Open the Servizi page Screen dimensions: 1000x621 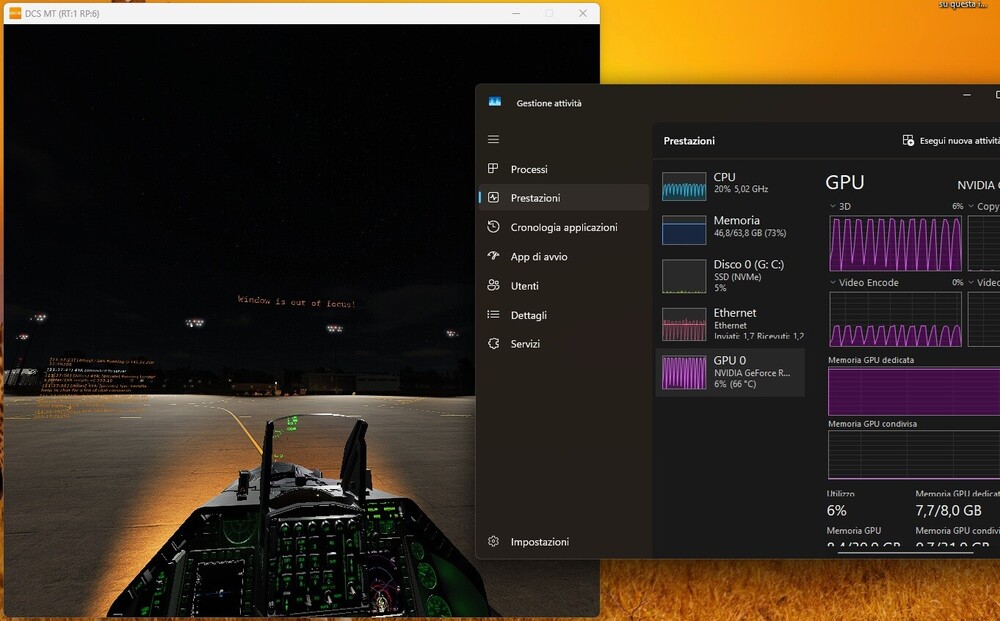tap(563, 344)
